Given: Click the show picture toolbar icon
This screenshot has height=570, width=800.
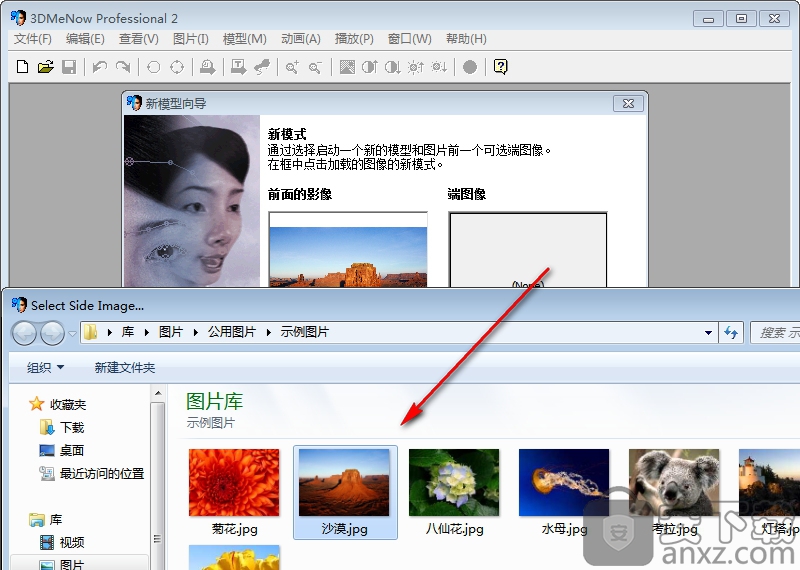Looking at the screenshot, I should (x=347, y=67).
